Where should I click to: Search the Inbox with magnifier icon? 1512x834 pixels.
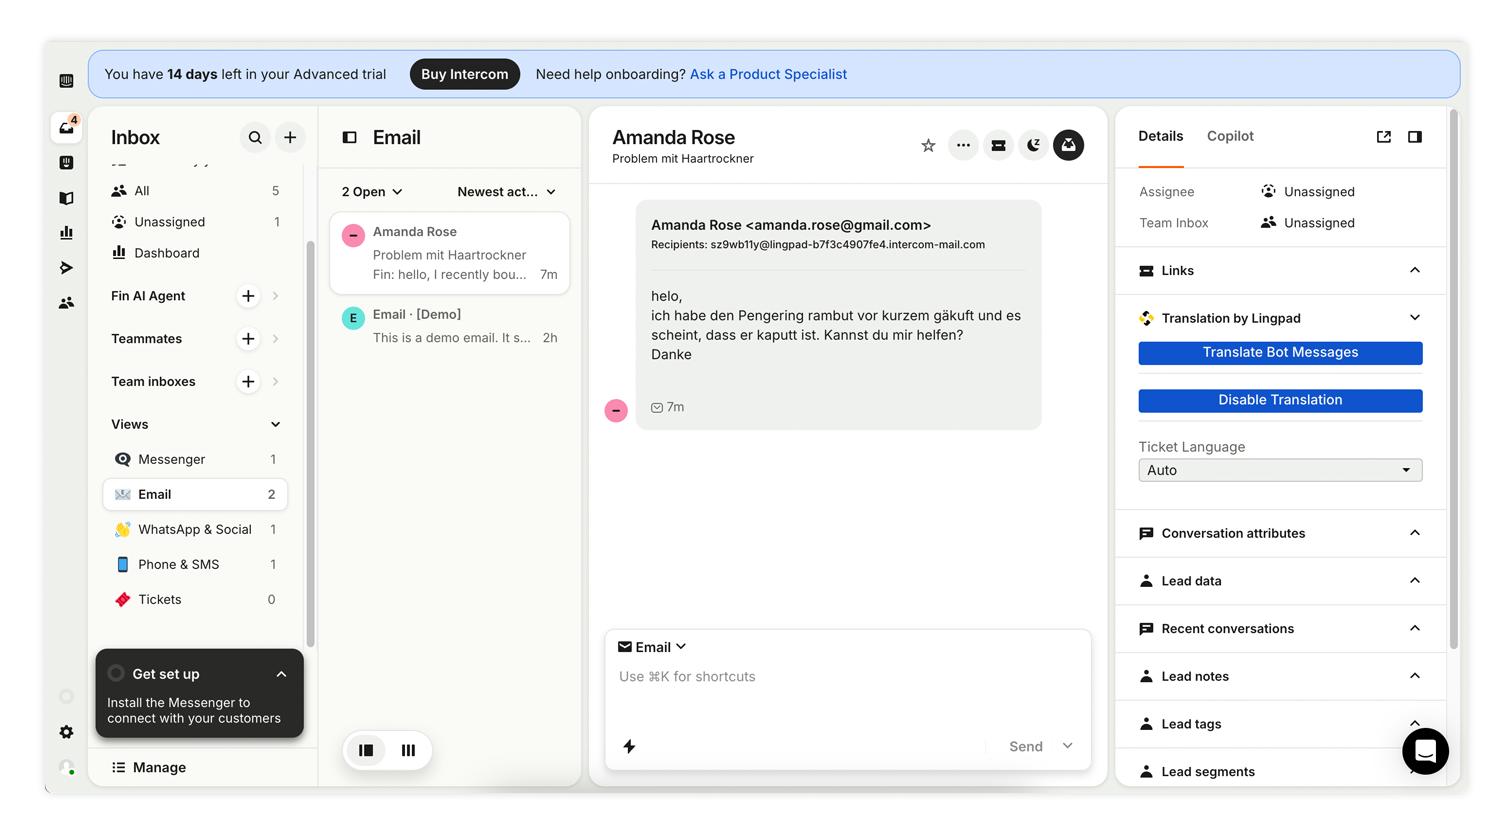pyautogui.click(x=255, y=138)
